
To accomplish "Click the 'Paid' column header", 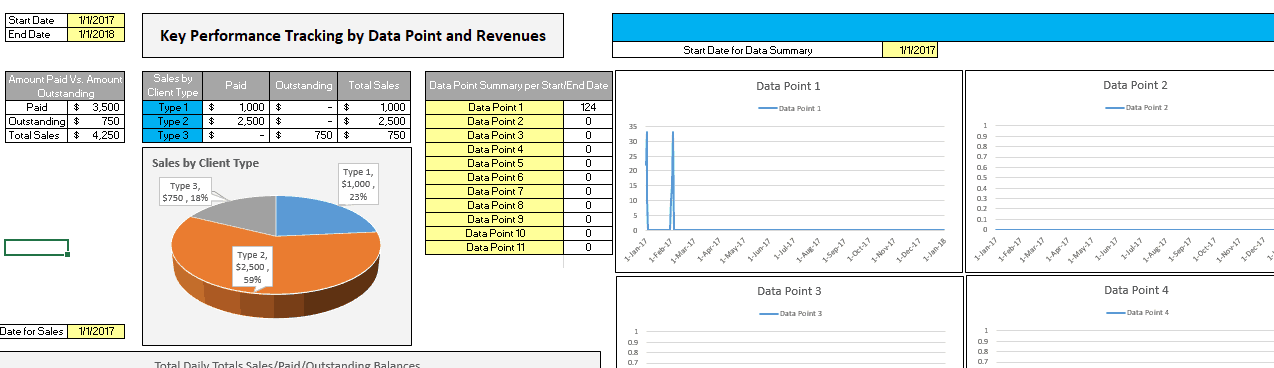I will point(236,86).
